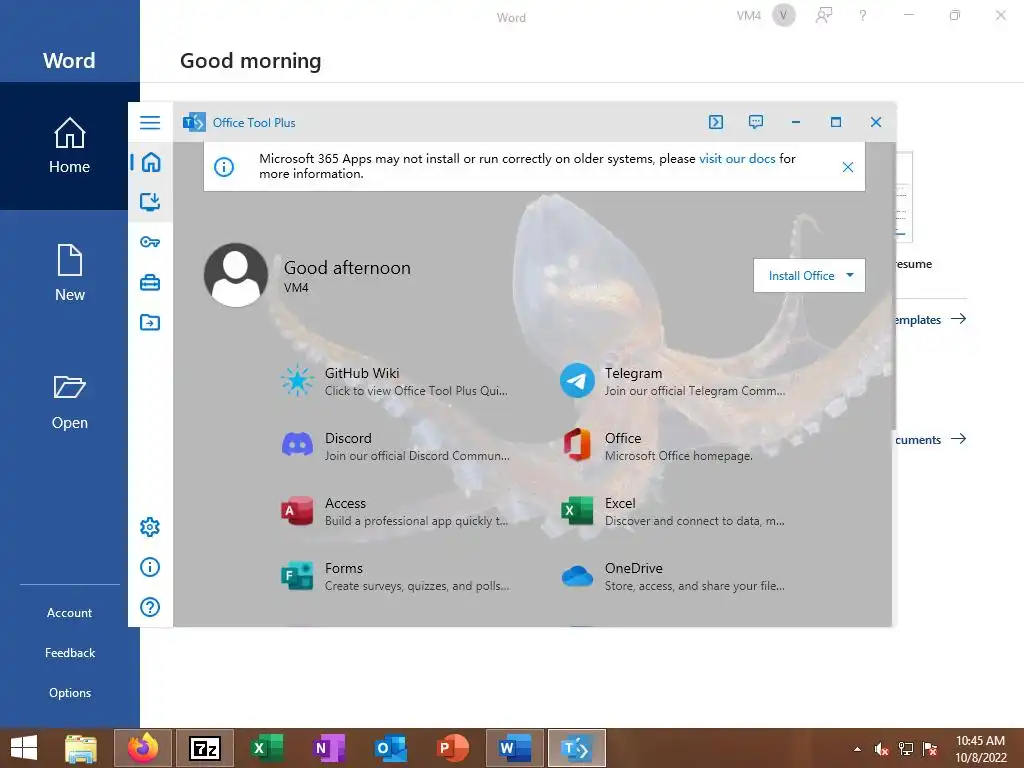Viewport: 1024px width, 768px height.
Task: Select the Home icon in Office Tool Plus sidebar
Action: [151, 162]
